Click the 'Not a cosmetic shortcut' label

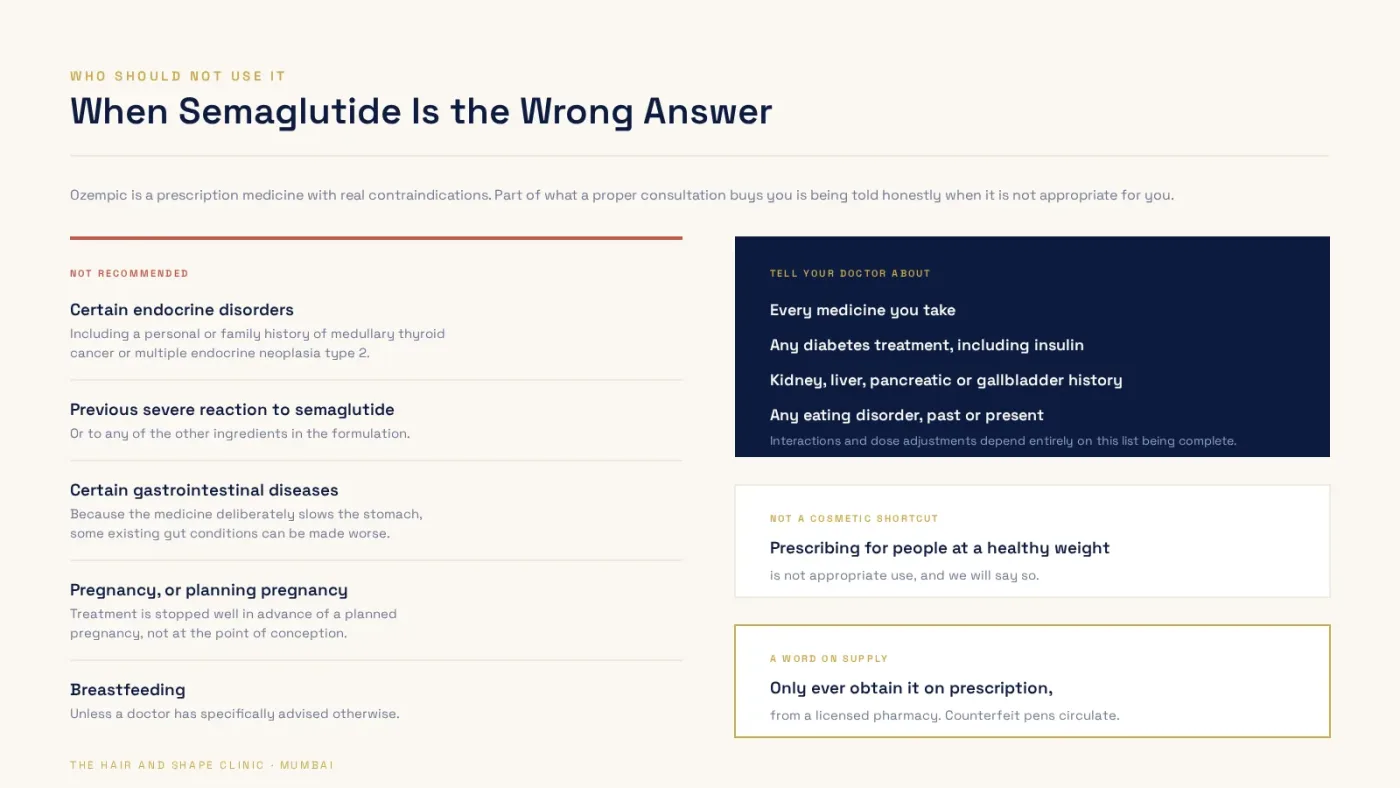click(x=854, y=518)
